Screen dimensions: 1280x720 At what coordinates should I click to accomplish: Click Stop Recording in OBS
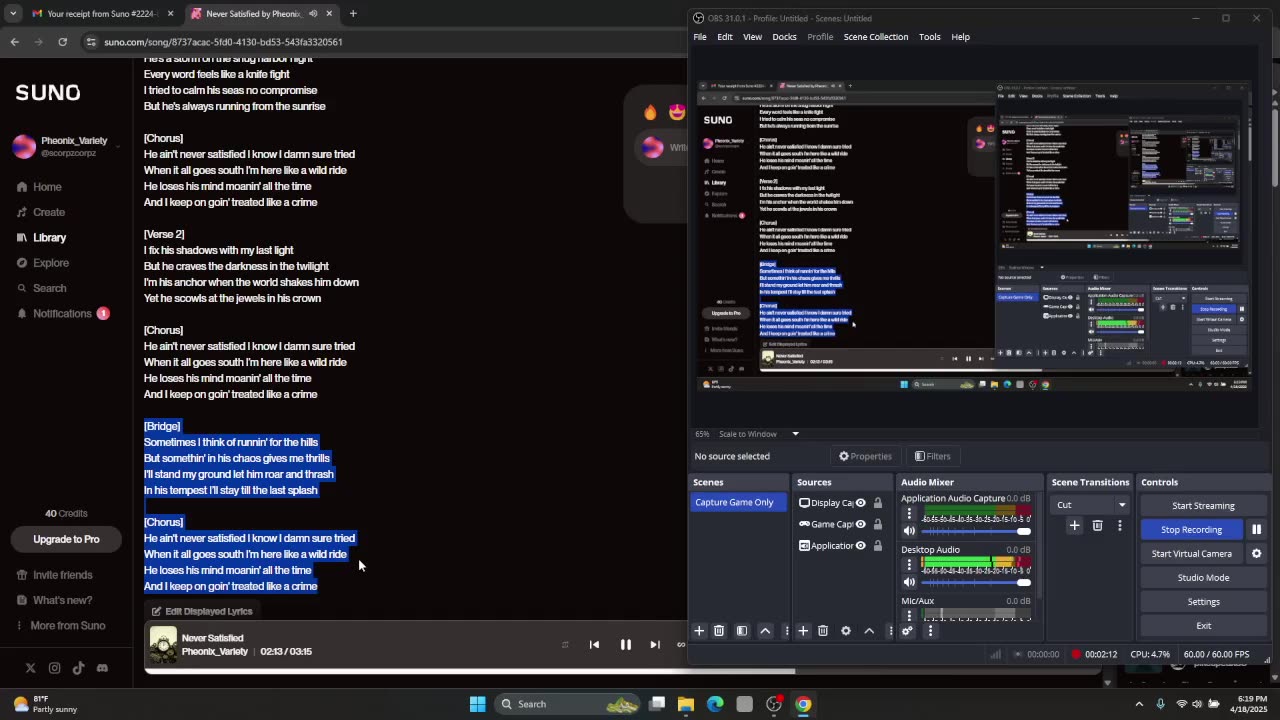coord(1191,530)
